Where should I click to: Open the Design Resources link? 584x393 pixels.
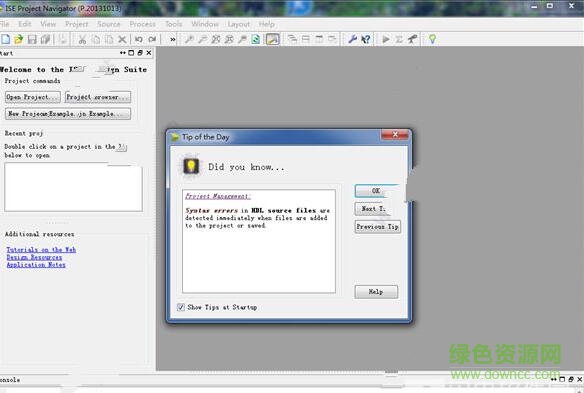click(x=34, y=257)
